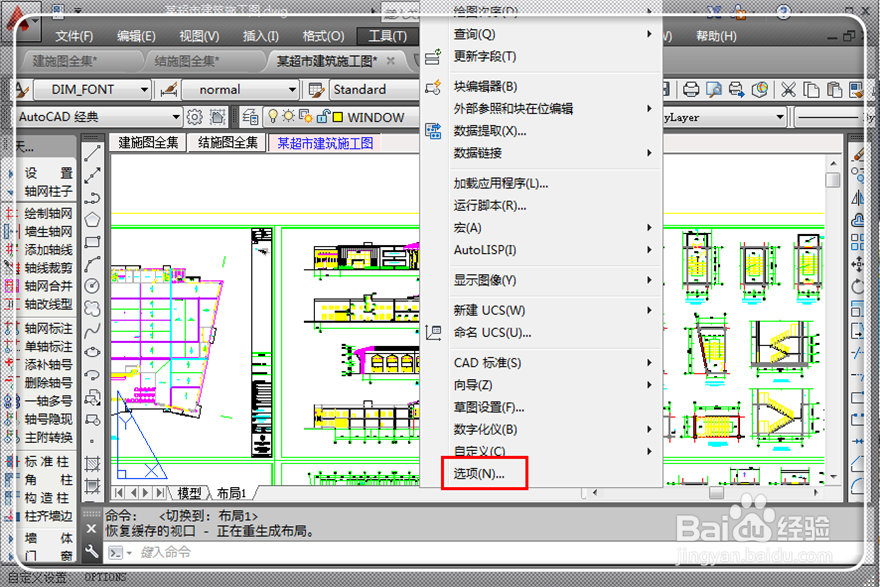Switch to 建施图全集* document tab
Screen dimensions: 880x587
pyautogui.click(x=65, y=61)
